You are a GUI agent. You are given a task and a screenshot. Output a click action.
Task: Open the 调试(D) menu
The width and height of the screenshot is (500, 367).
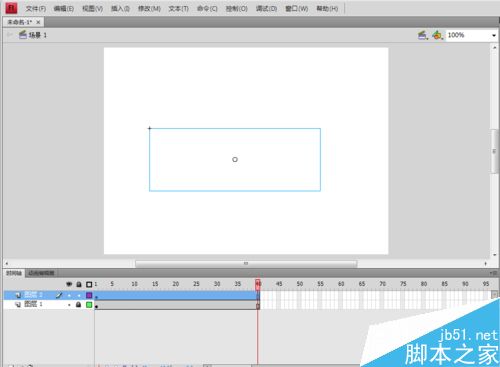pos(266,9)
